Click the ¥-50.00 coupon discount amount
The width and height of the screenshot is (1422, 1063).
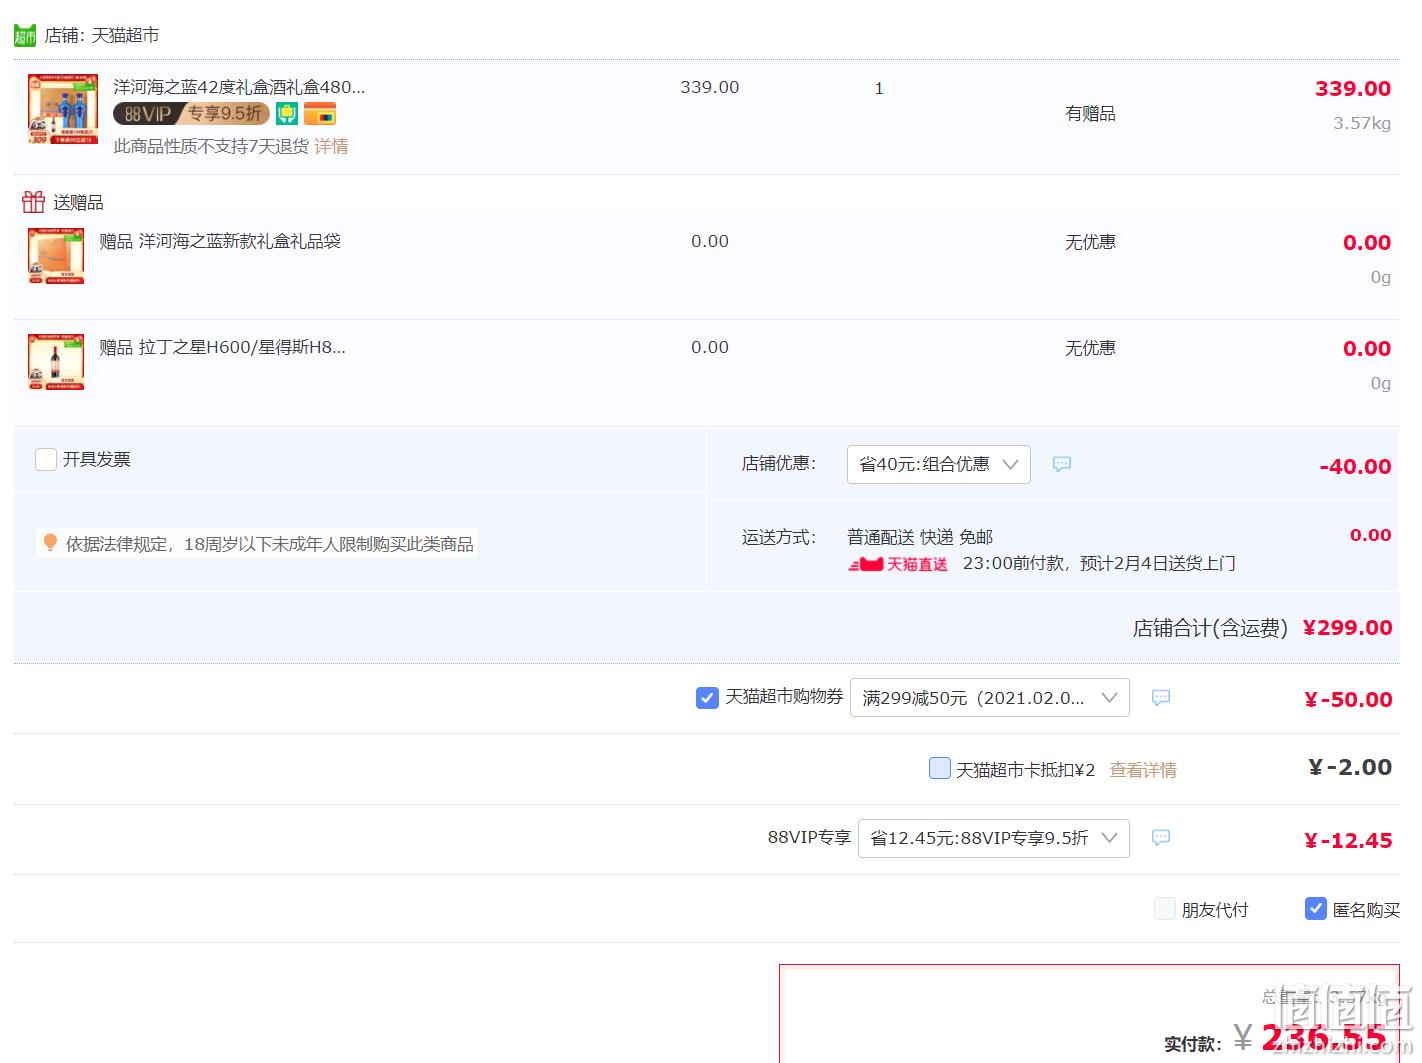[1348, 700]
